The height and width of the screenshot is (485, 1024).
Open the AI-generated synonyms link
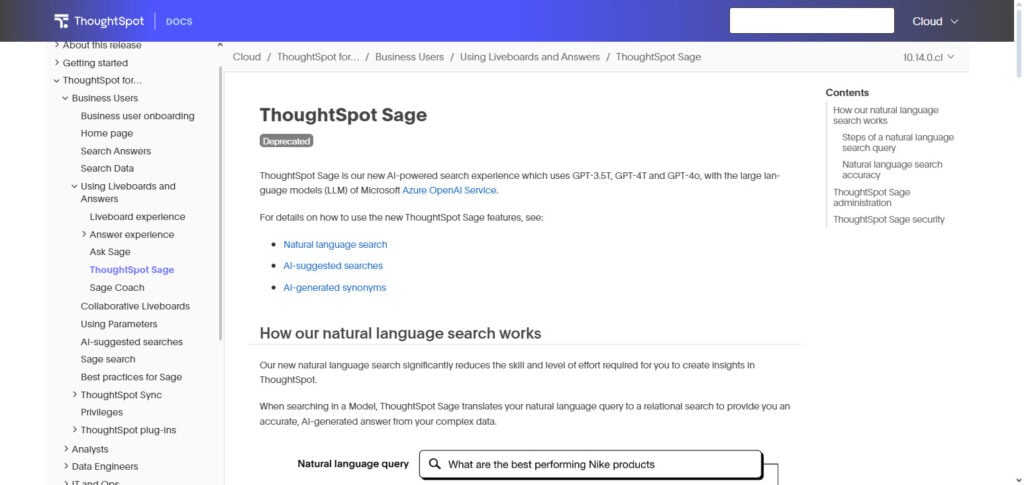tap(334, 288)
